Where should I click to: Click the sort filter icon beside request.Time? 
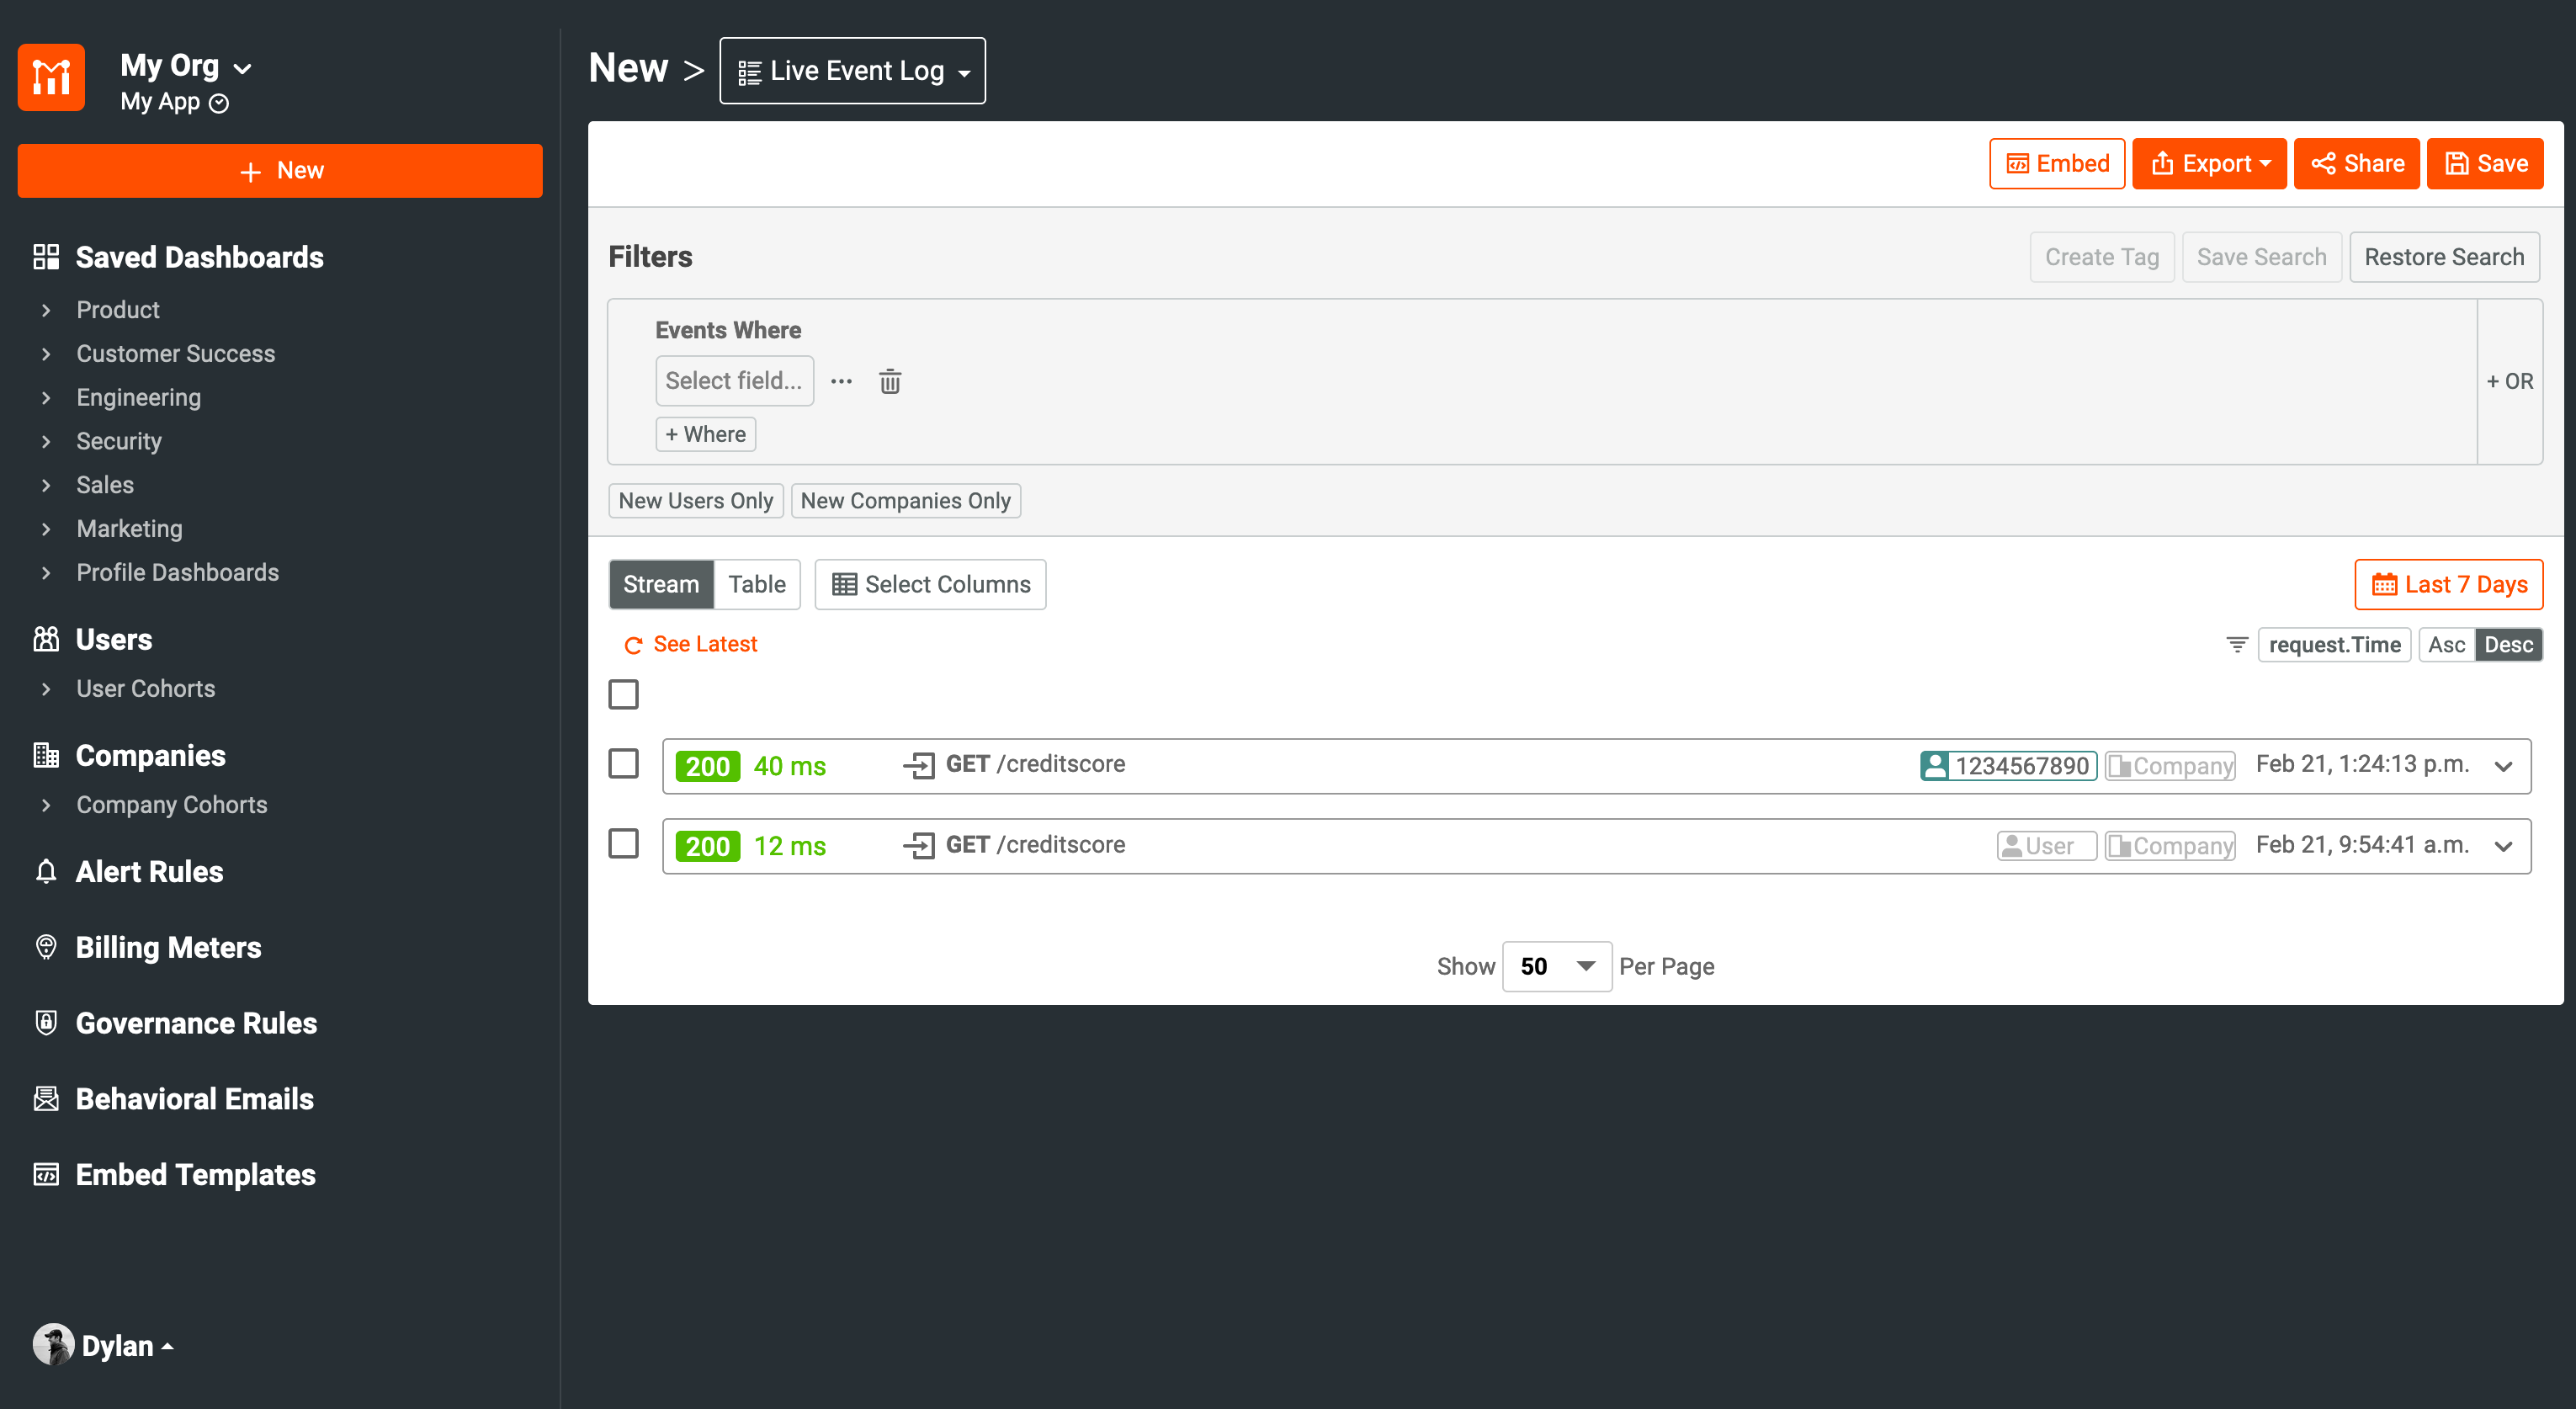pos(2236,645)
